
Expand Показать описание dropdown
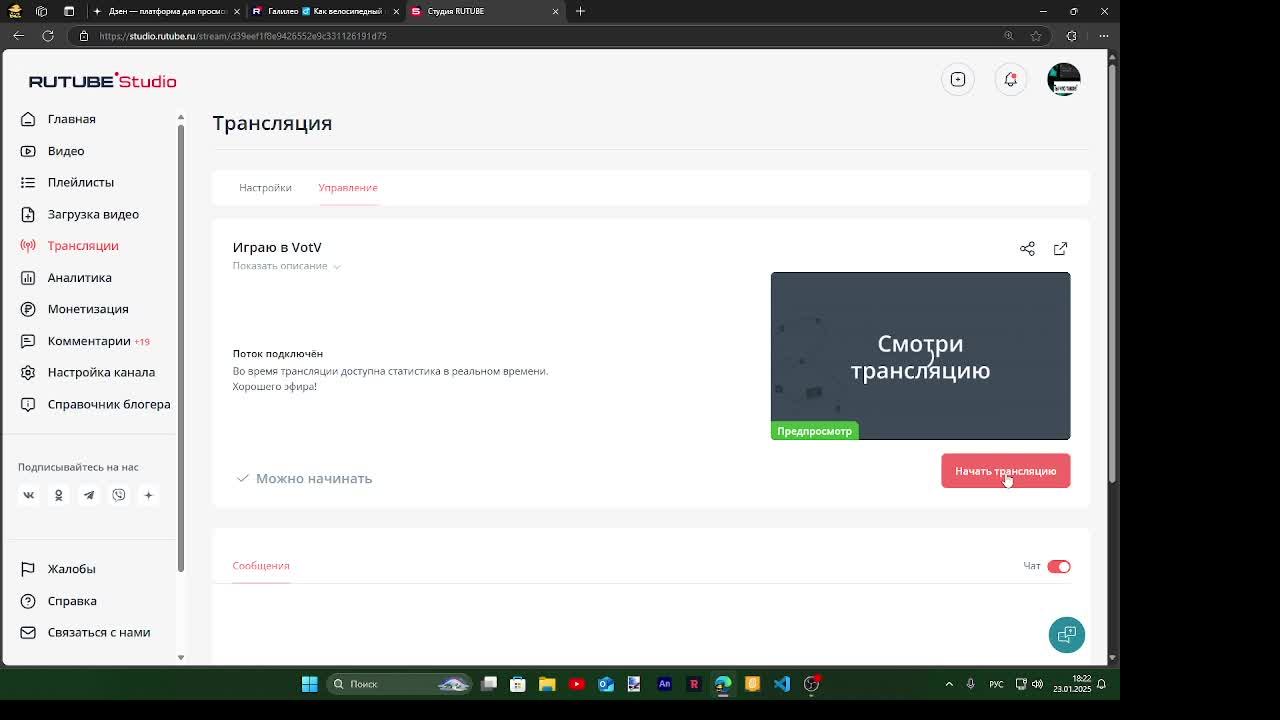[286, 266]
